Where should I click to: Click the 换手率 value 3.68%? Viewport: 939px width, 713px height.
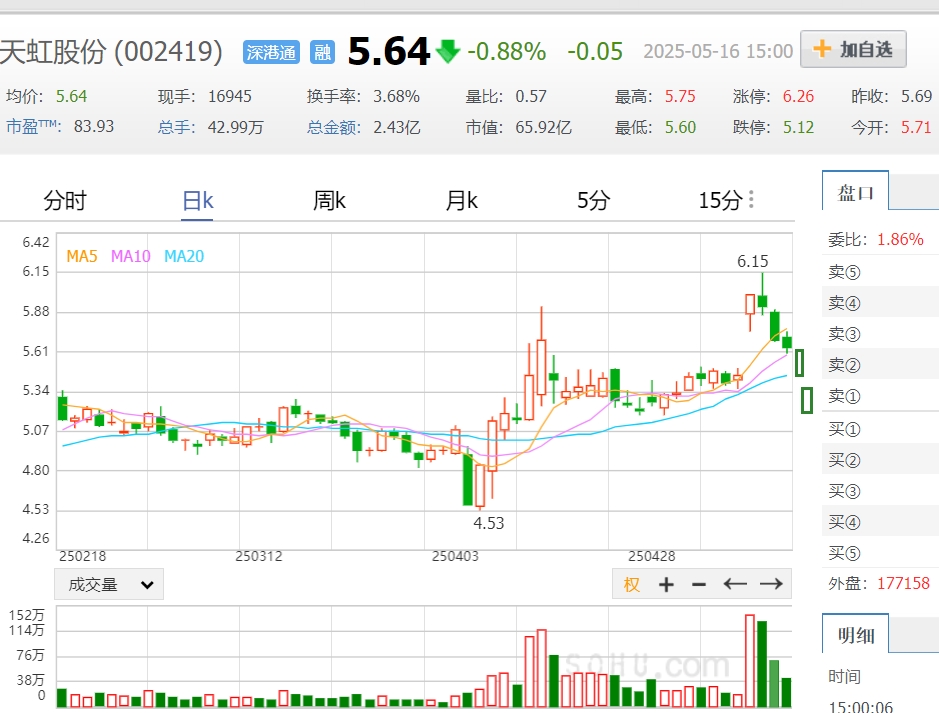click(396, 96)
